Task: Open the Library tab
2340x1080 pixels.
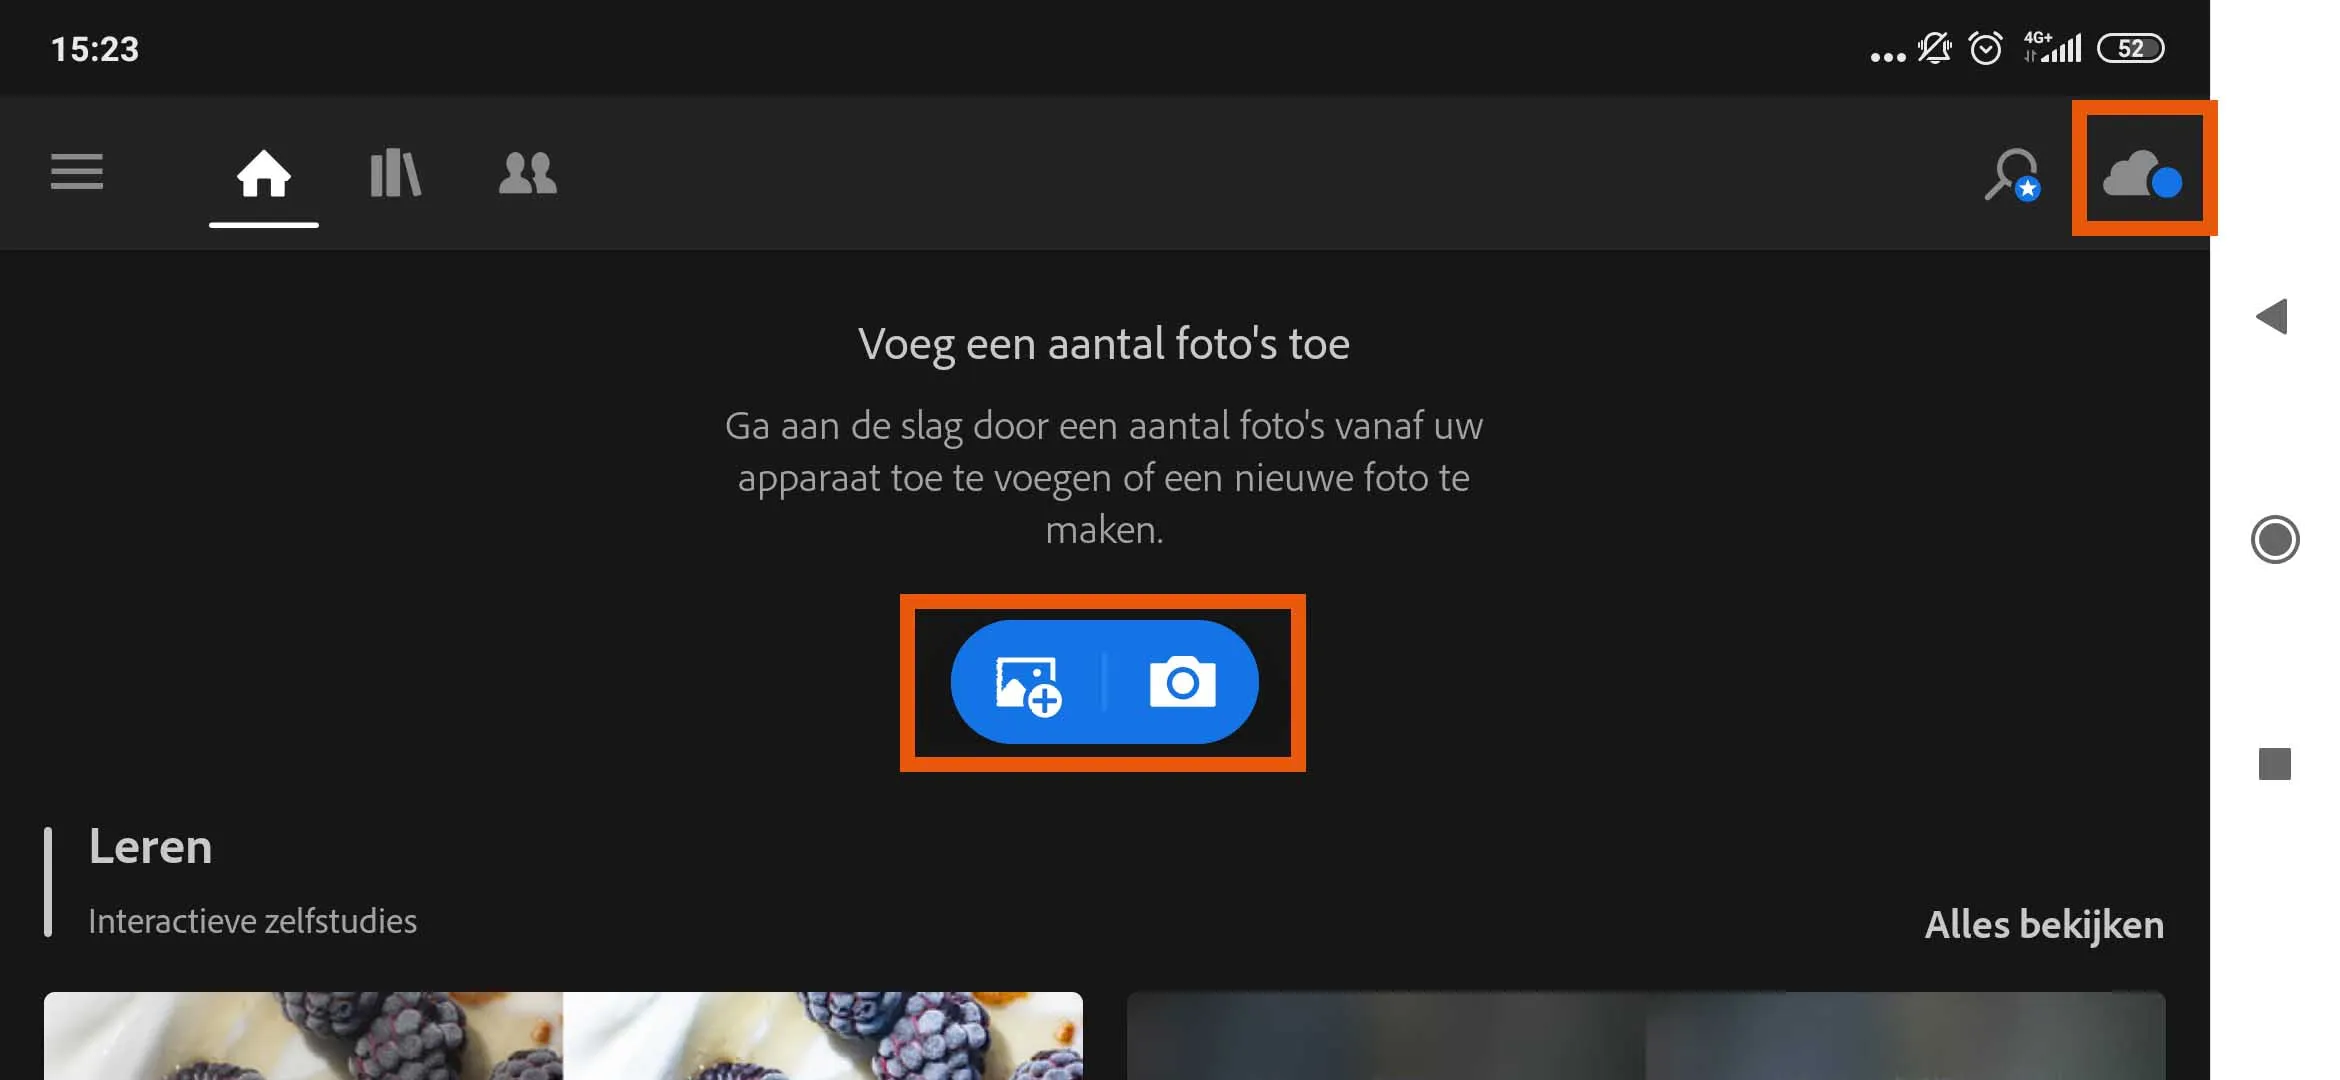Action: [395, 173]
